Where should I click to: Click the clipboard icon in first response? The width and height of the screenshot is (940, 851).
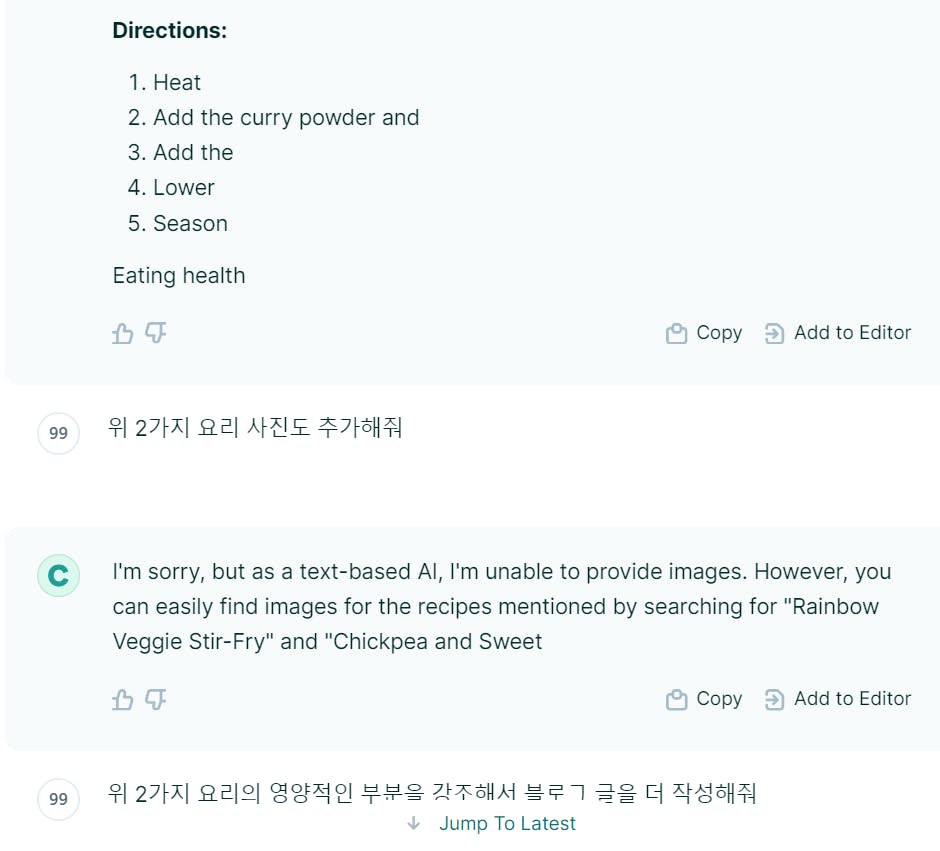pos(676,333)
